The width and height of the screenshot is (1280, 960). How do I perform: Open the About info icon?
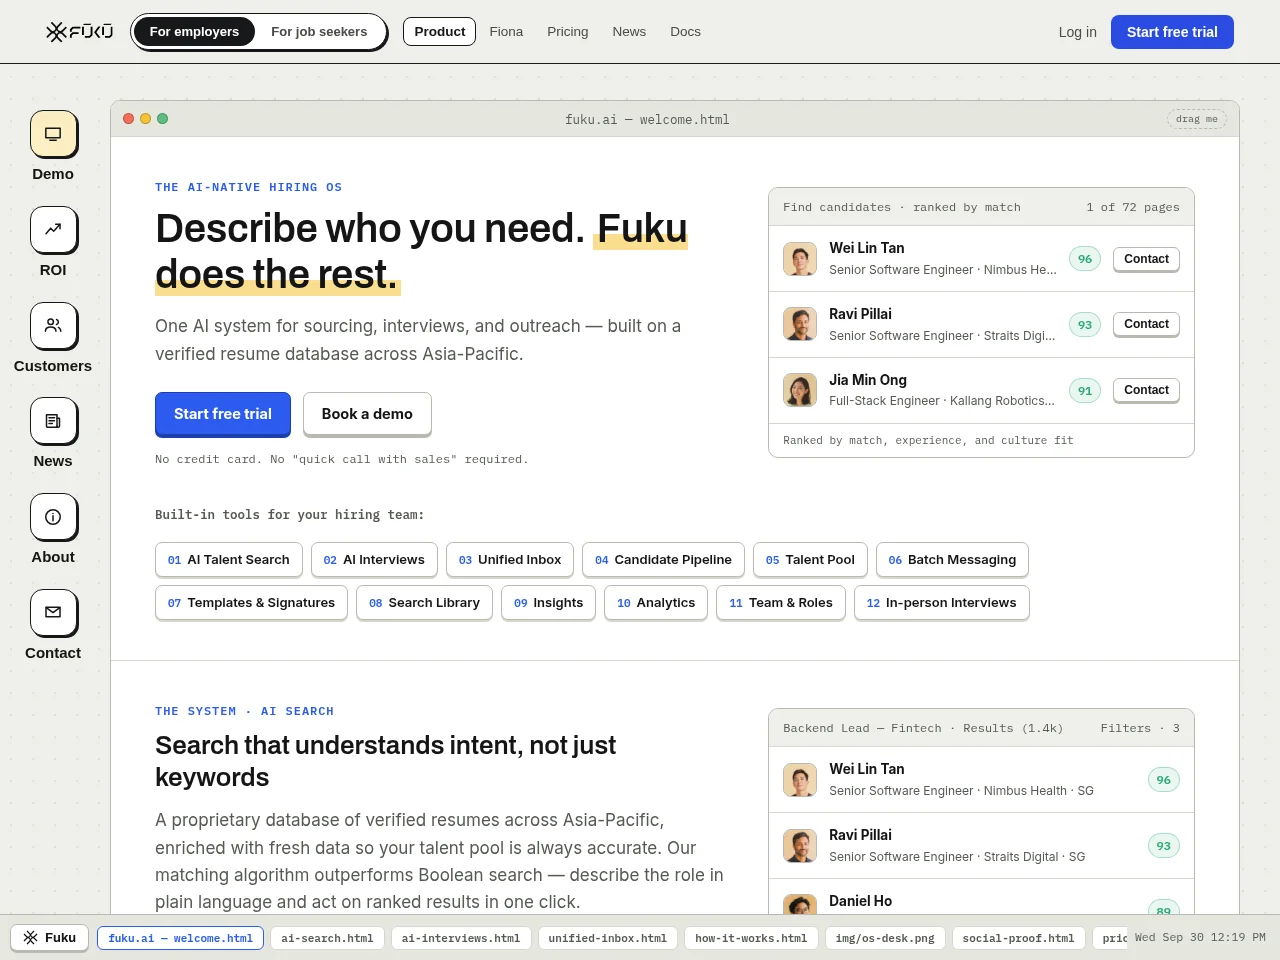(x=53, y=517)
